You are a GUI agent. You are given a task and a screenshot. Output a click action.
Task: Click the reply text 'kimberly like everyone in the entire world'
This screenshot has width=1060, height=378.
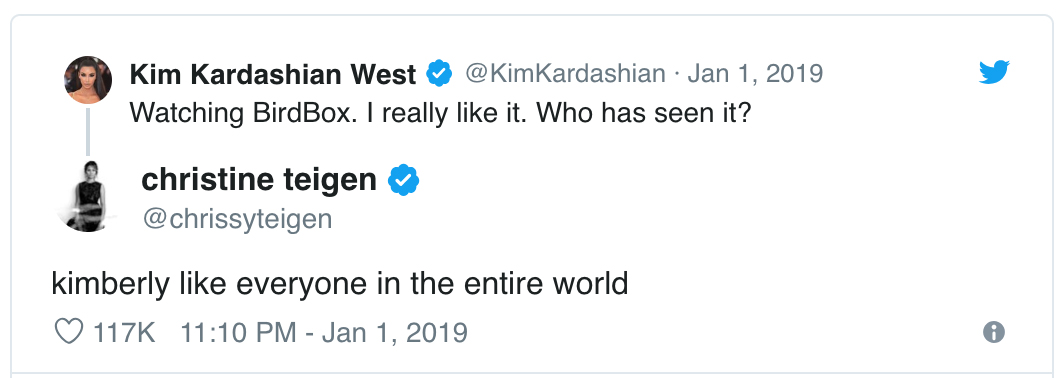340,284
